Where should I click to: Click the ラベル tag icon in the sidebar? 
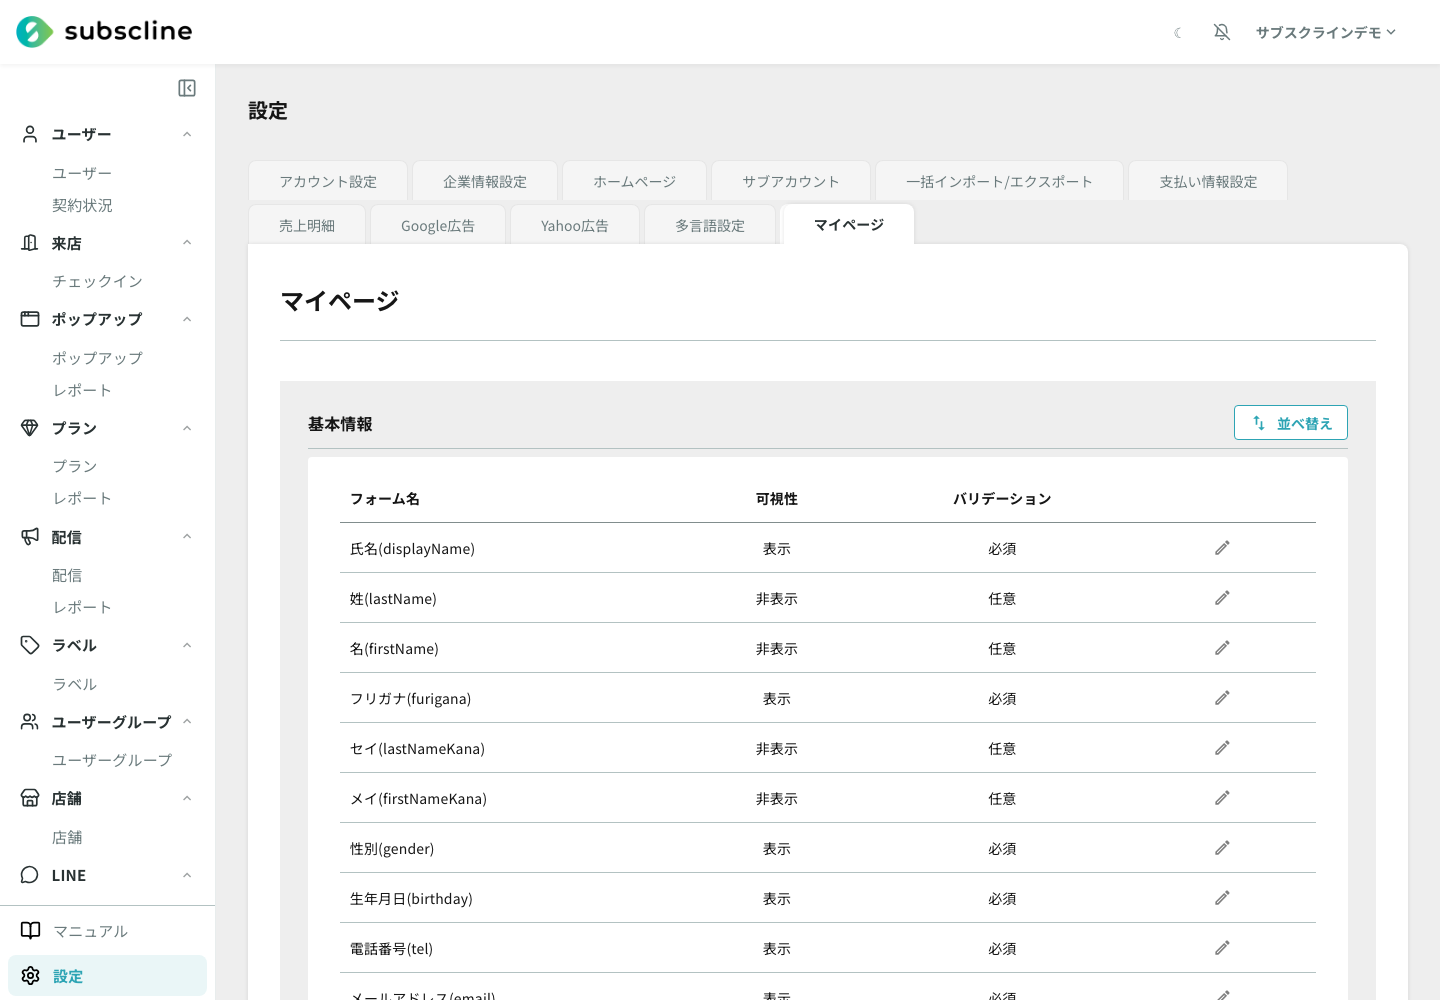(30, 645)
